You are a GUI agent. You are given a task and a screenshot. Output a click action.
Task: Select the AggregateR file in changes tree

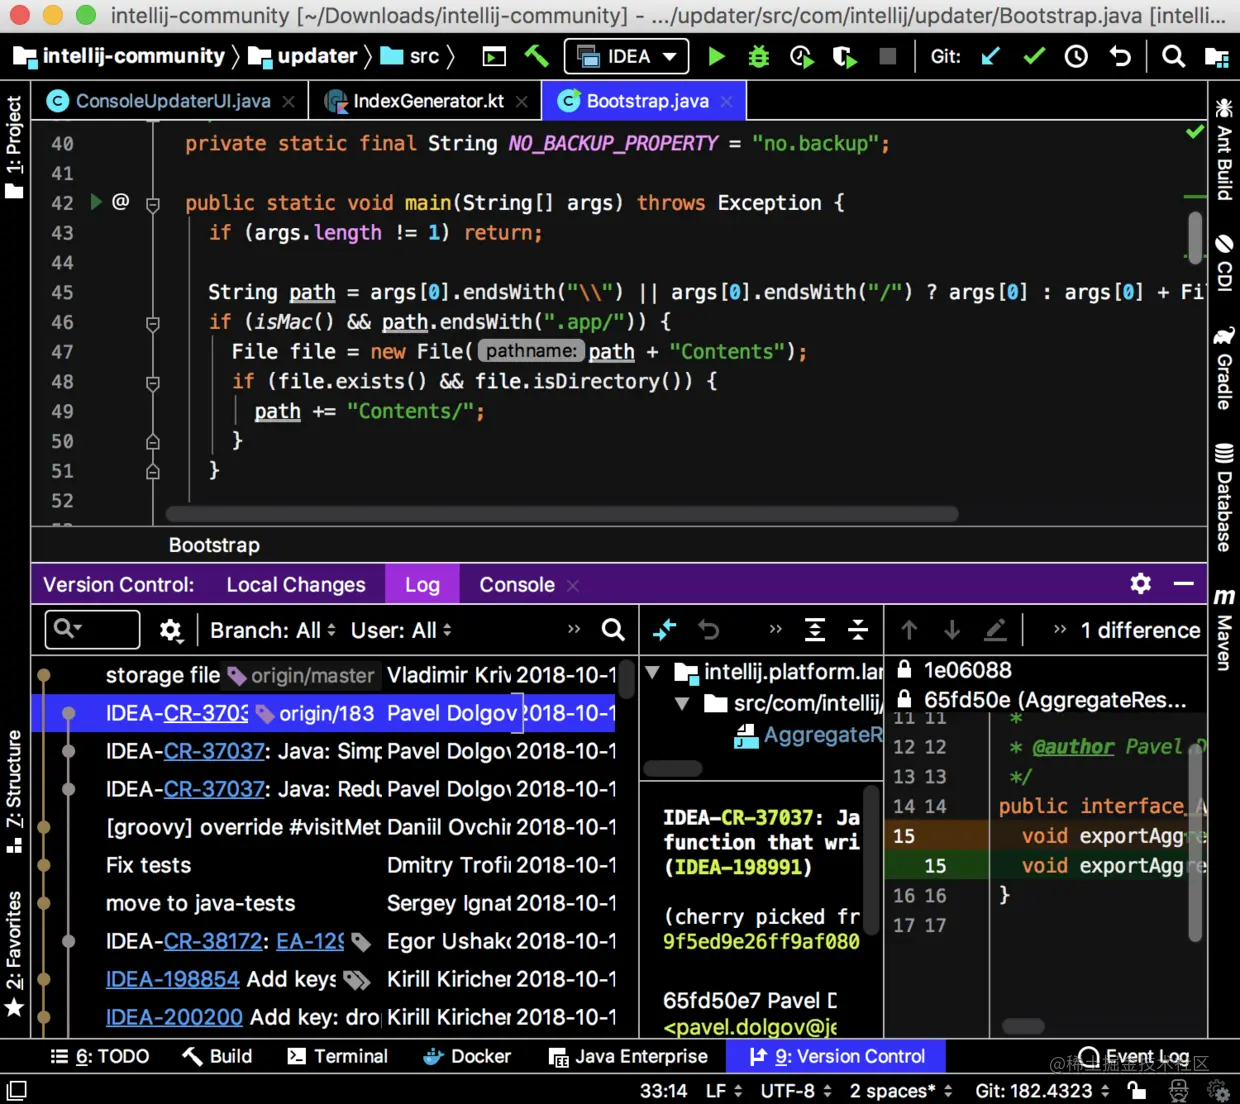click(x=808, y=735)
